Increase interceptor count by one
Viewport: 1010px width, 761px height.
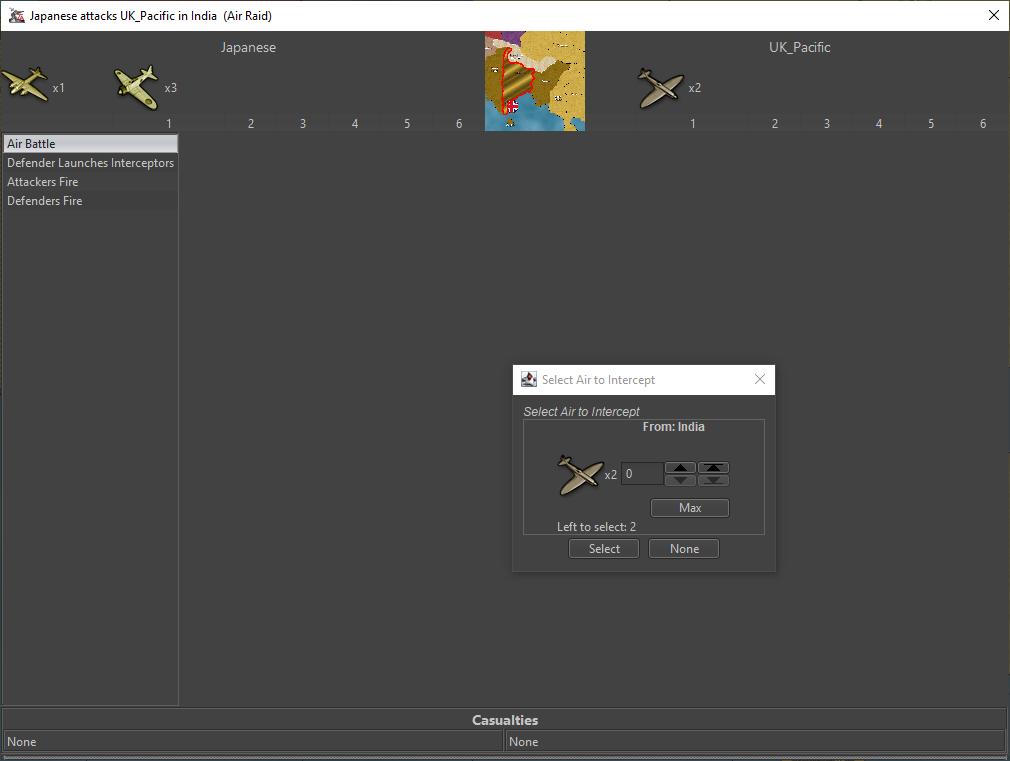click(x=681, y=467)
